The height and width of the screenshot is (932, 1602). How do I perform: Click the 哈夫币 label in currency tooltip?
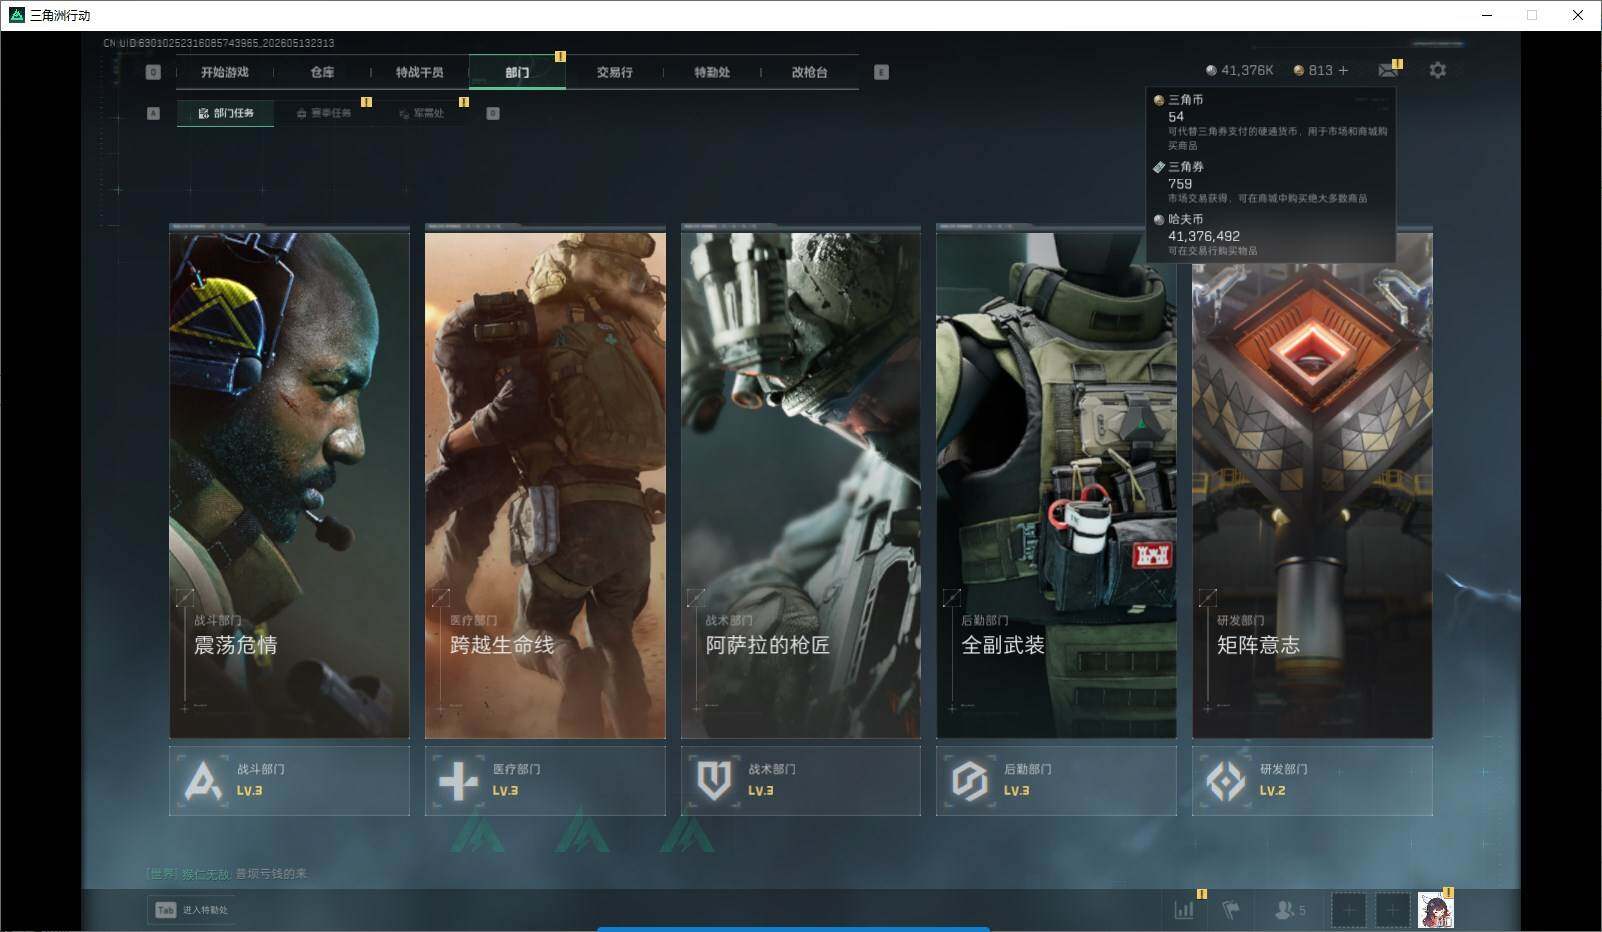(1186, 219)
